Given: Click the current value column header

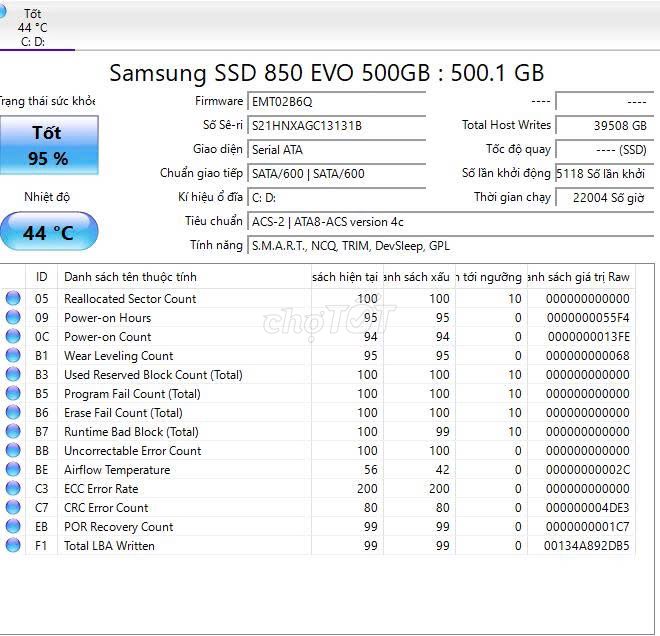Looking at the screenshot, I should (x=347, y=277).
